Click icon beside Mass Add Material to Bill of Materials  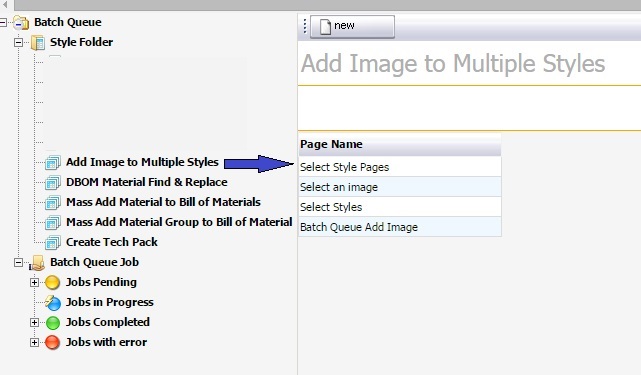click(x=53, y=202)
